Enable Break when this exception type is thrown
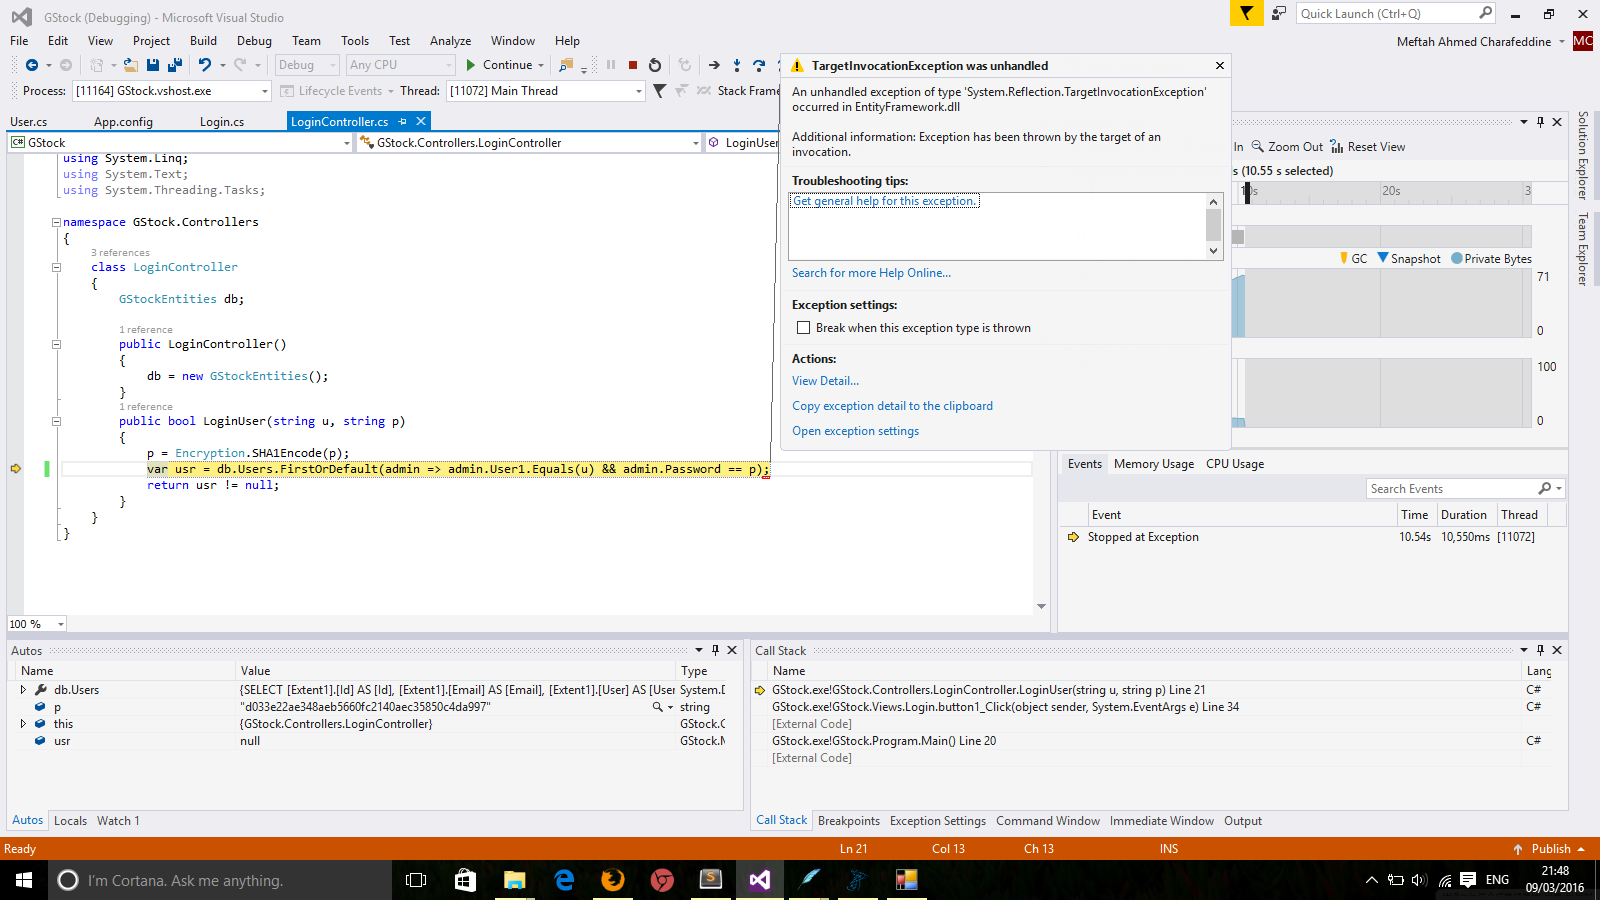This screenshot has width=1600, height=900. pyautogui.click(x=803, y=328)
